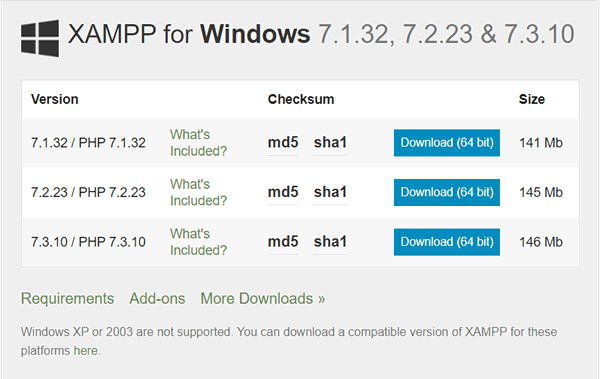Download XAMPP 7.2.23 64 bit
This screenshot has height=379, width=600.
click(447, 192)
